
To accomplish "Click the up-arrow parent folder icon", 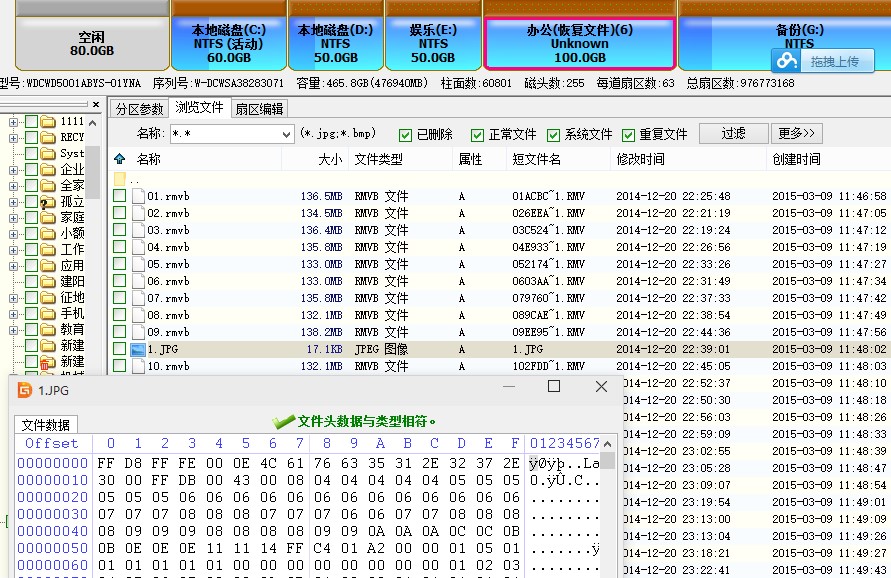I will [x=119, y=159].
